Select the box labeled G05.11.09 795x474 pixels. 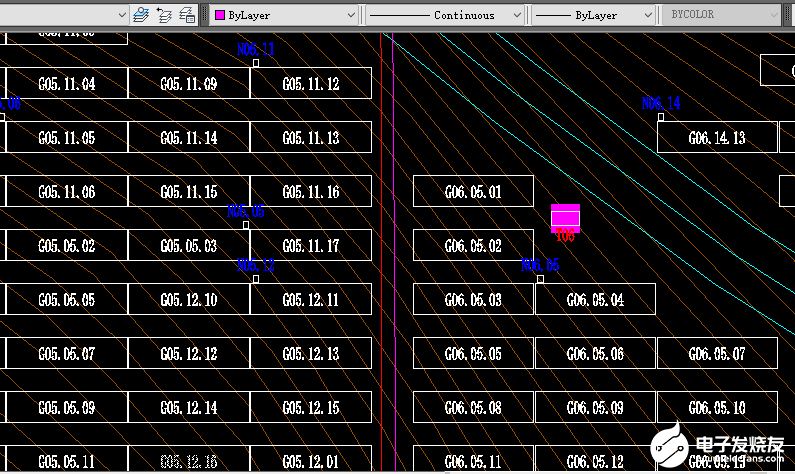[189, 83]
